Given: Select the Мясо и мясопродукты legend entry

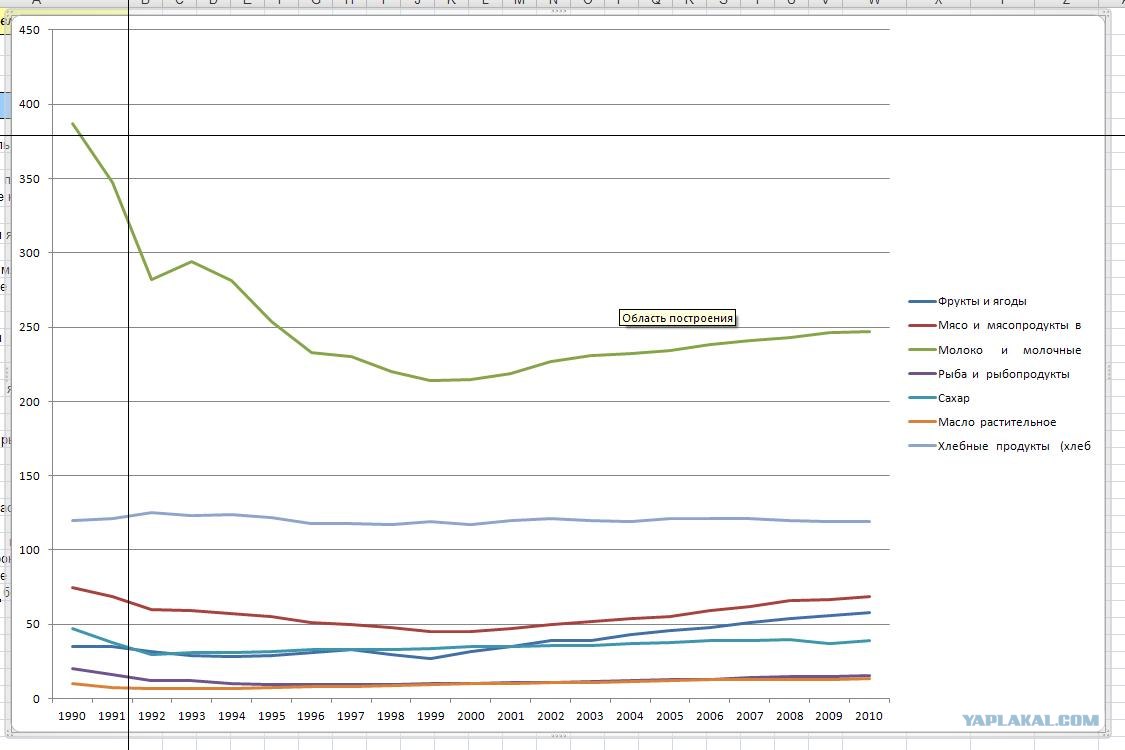Looking at the screenshot, I should tap(995, 325).
